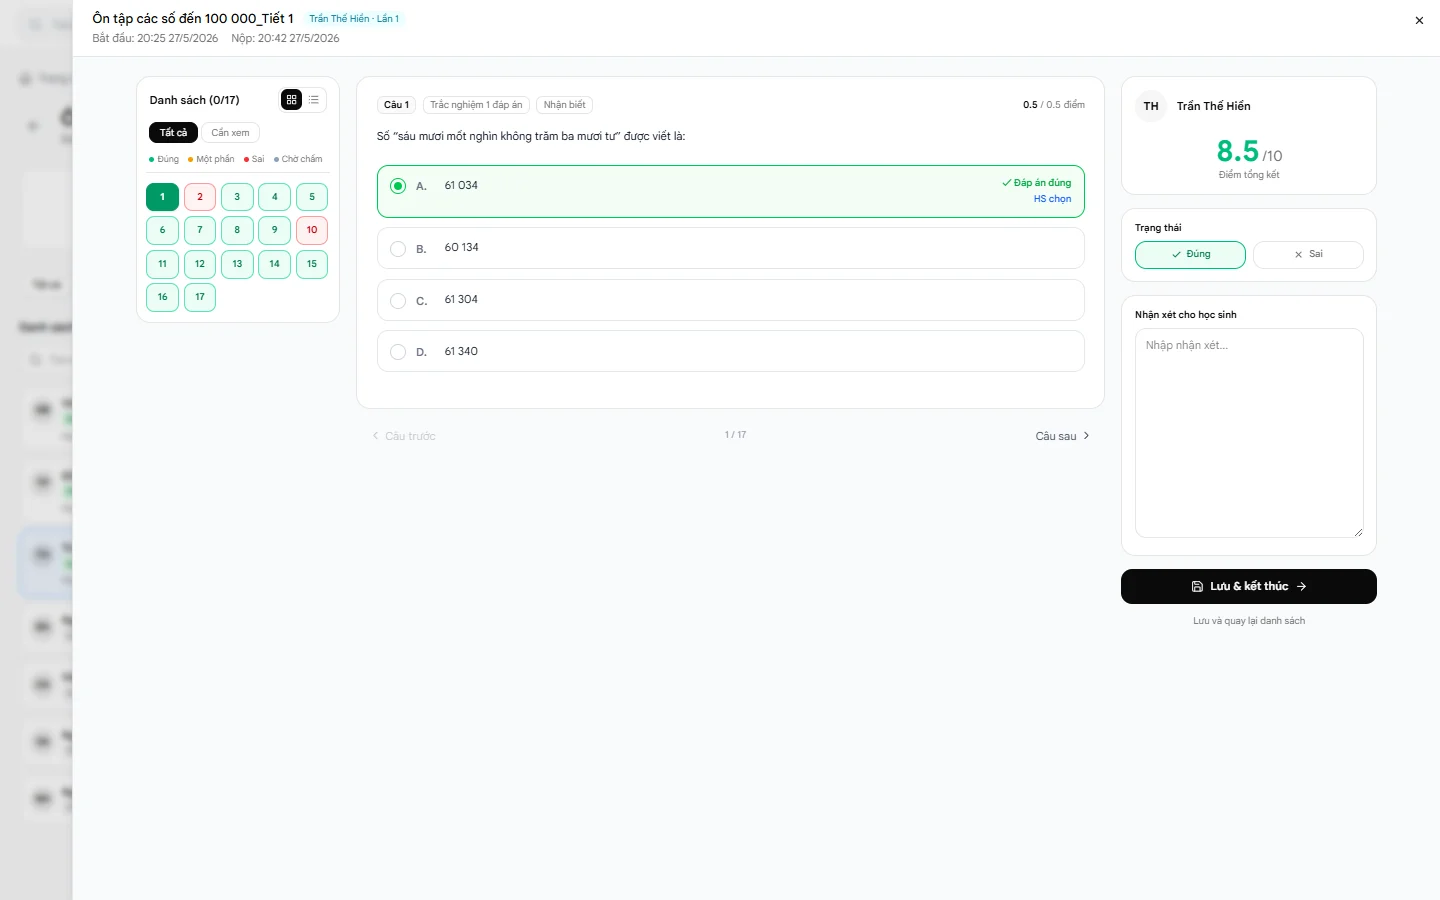Mark the answer status as Sai
The height and width of the screenshot is (900, 1440).
[x=1308, y=255]
